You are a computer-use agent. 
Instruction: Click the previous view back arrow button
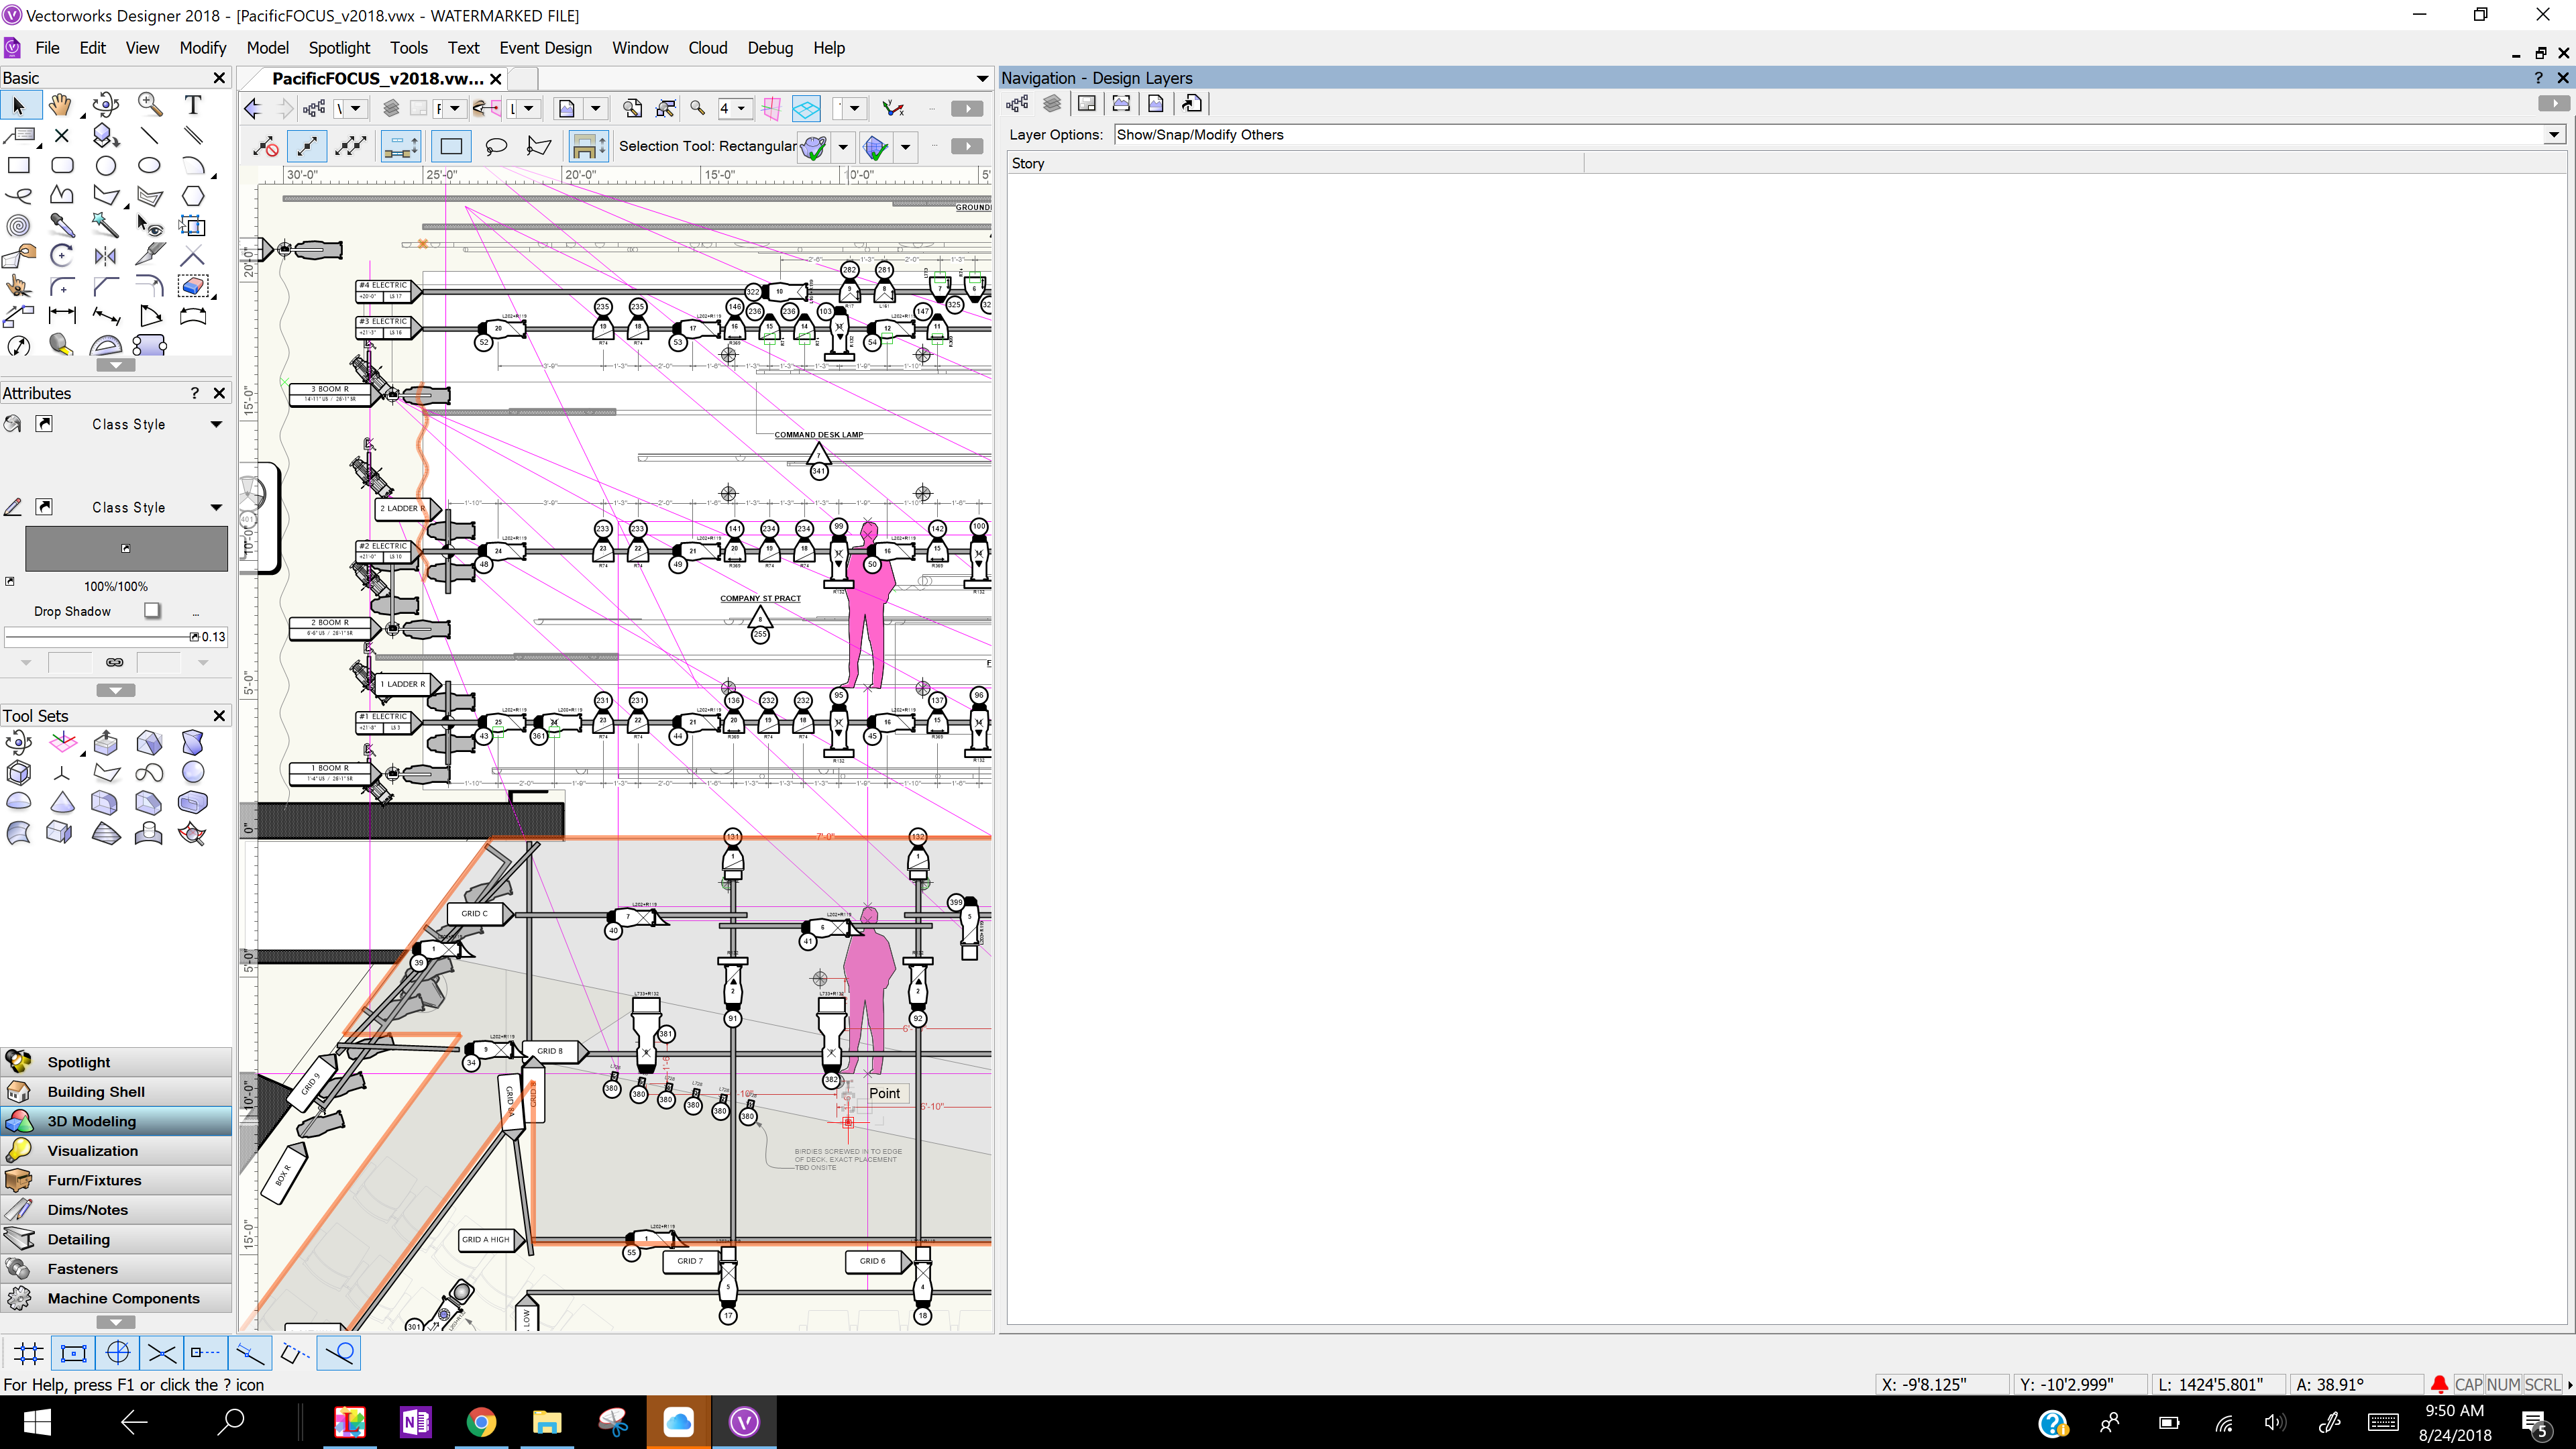pyautogui.click(x=251, y=108)
